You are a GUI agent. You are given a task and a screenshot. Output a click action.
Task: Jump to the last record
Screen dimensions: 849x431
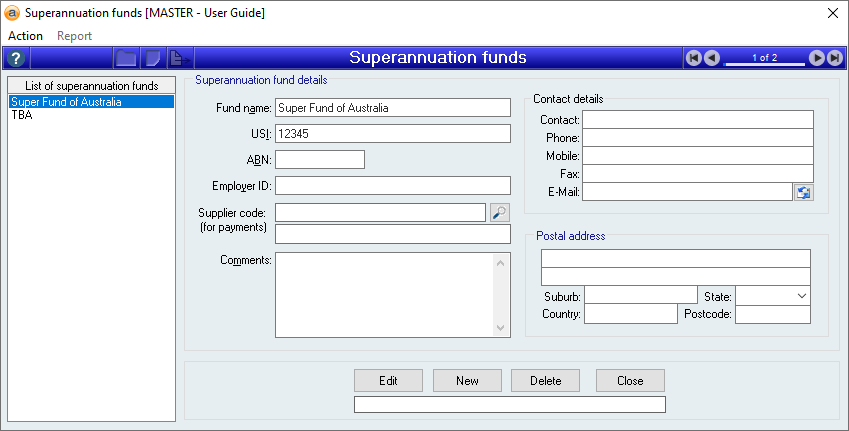[x=835, y=58]
